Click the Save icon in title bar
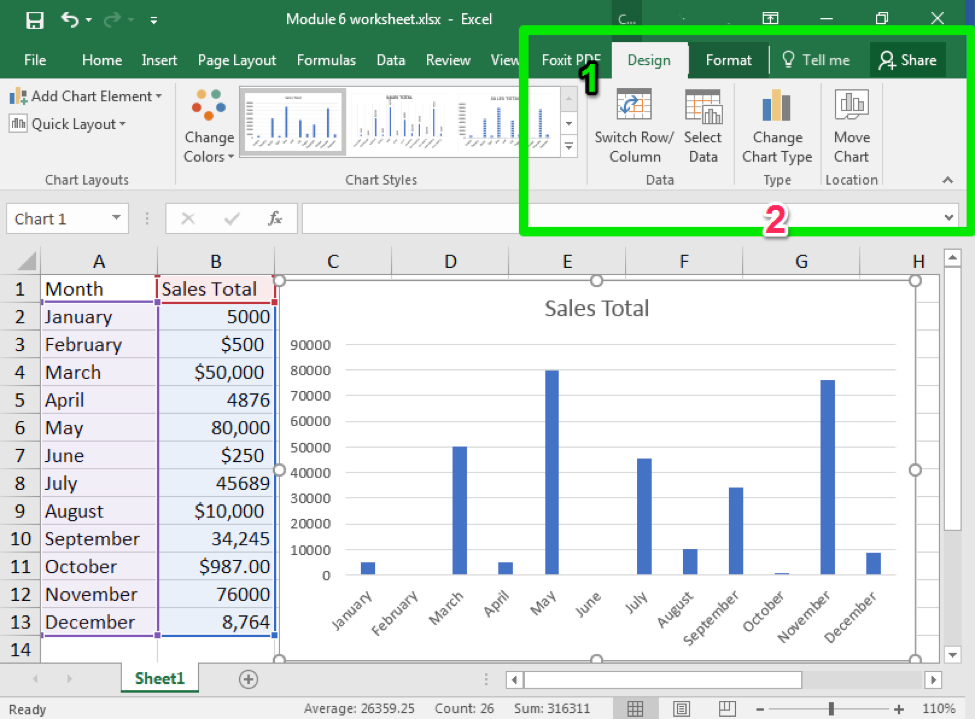This screenshot has height=719, width=975. pyautogui.click(x=34, y=19)
